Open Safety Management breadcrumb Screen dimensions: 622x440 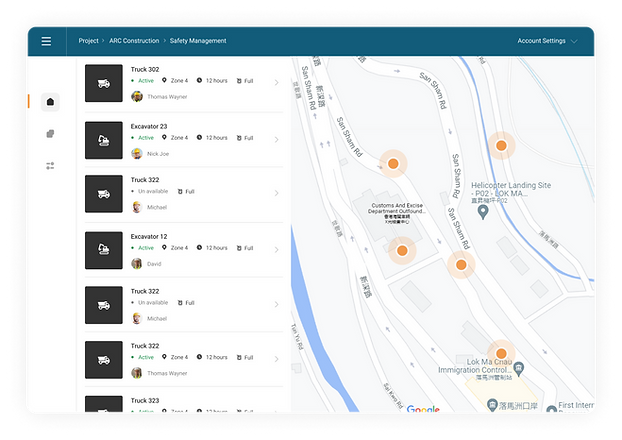(x=198, y=40)
